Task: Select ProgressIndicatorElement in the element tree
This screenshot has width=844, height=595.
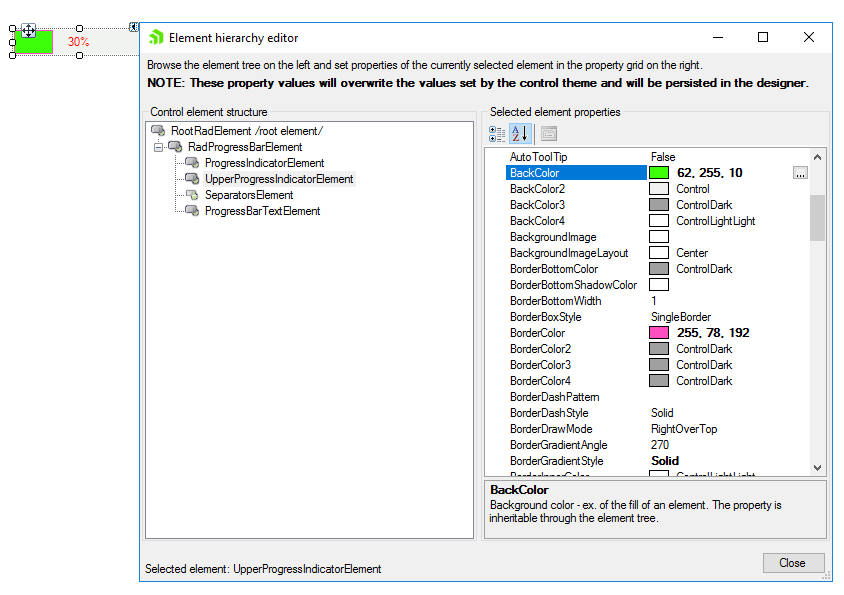Action: [x=266, y=162]
